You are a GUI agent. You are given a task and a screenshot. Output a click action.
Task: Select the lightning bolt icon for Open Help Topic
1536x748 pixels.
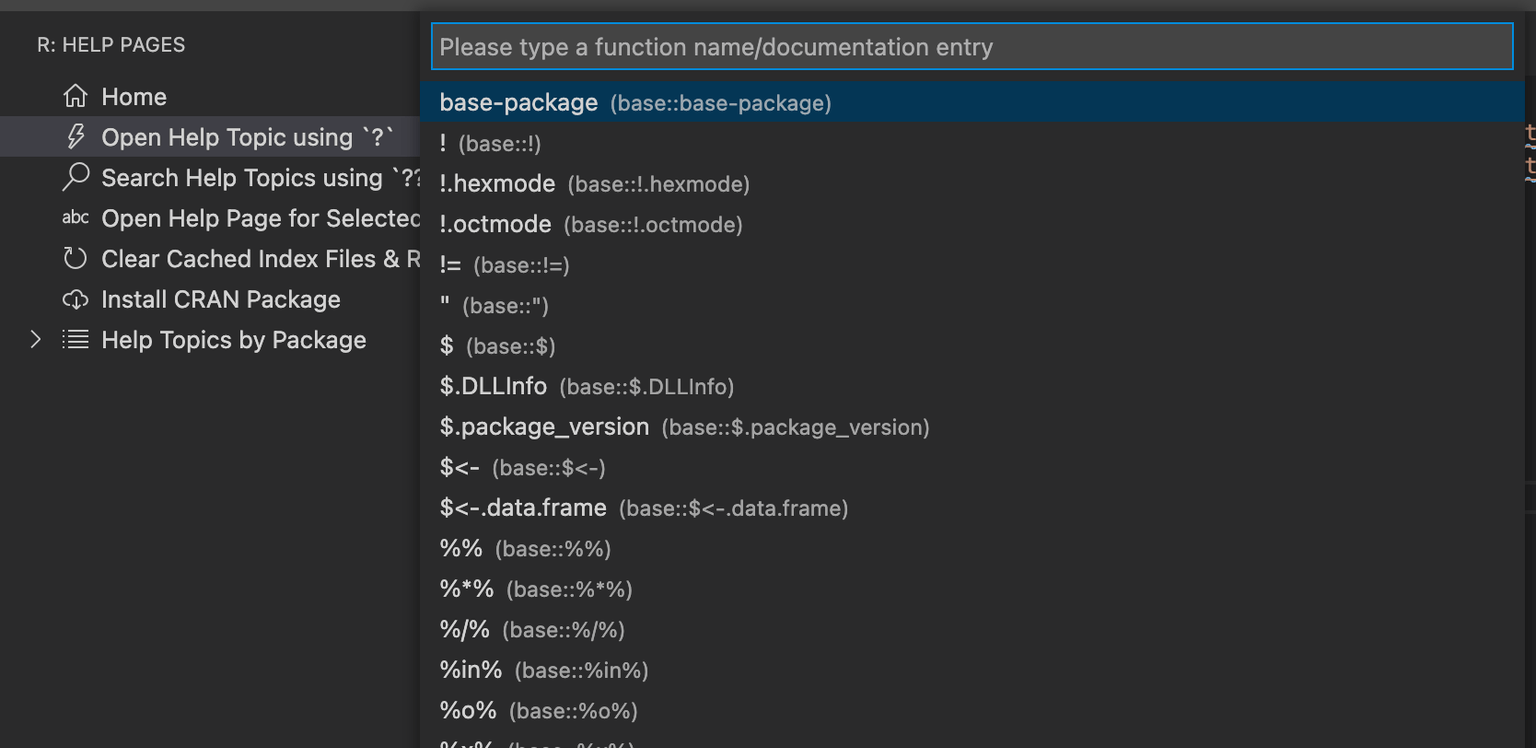(75, 137)
